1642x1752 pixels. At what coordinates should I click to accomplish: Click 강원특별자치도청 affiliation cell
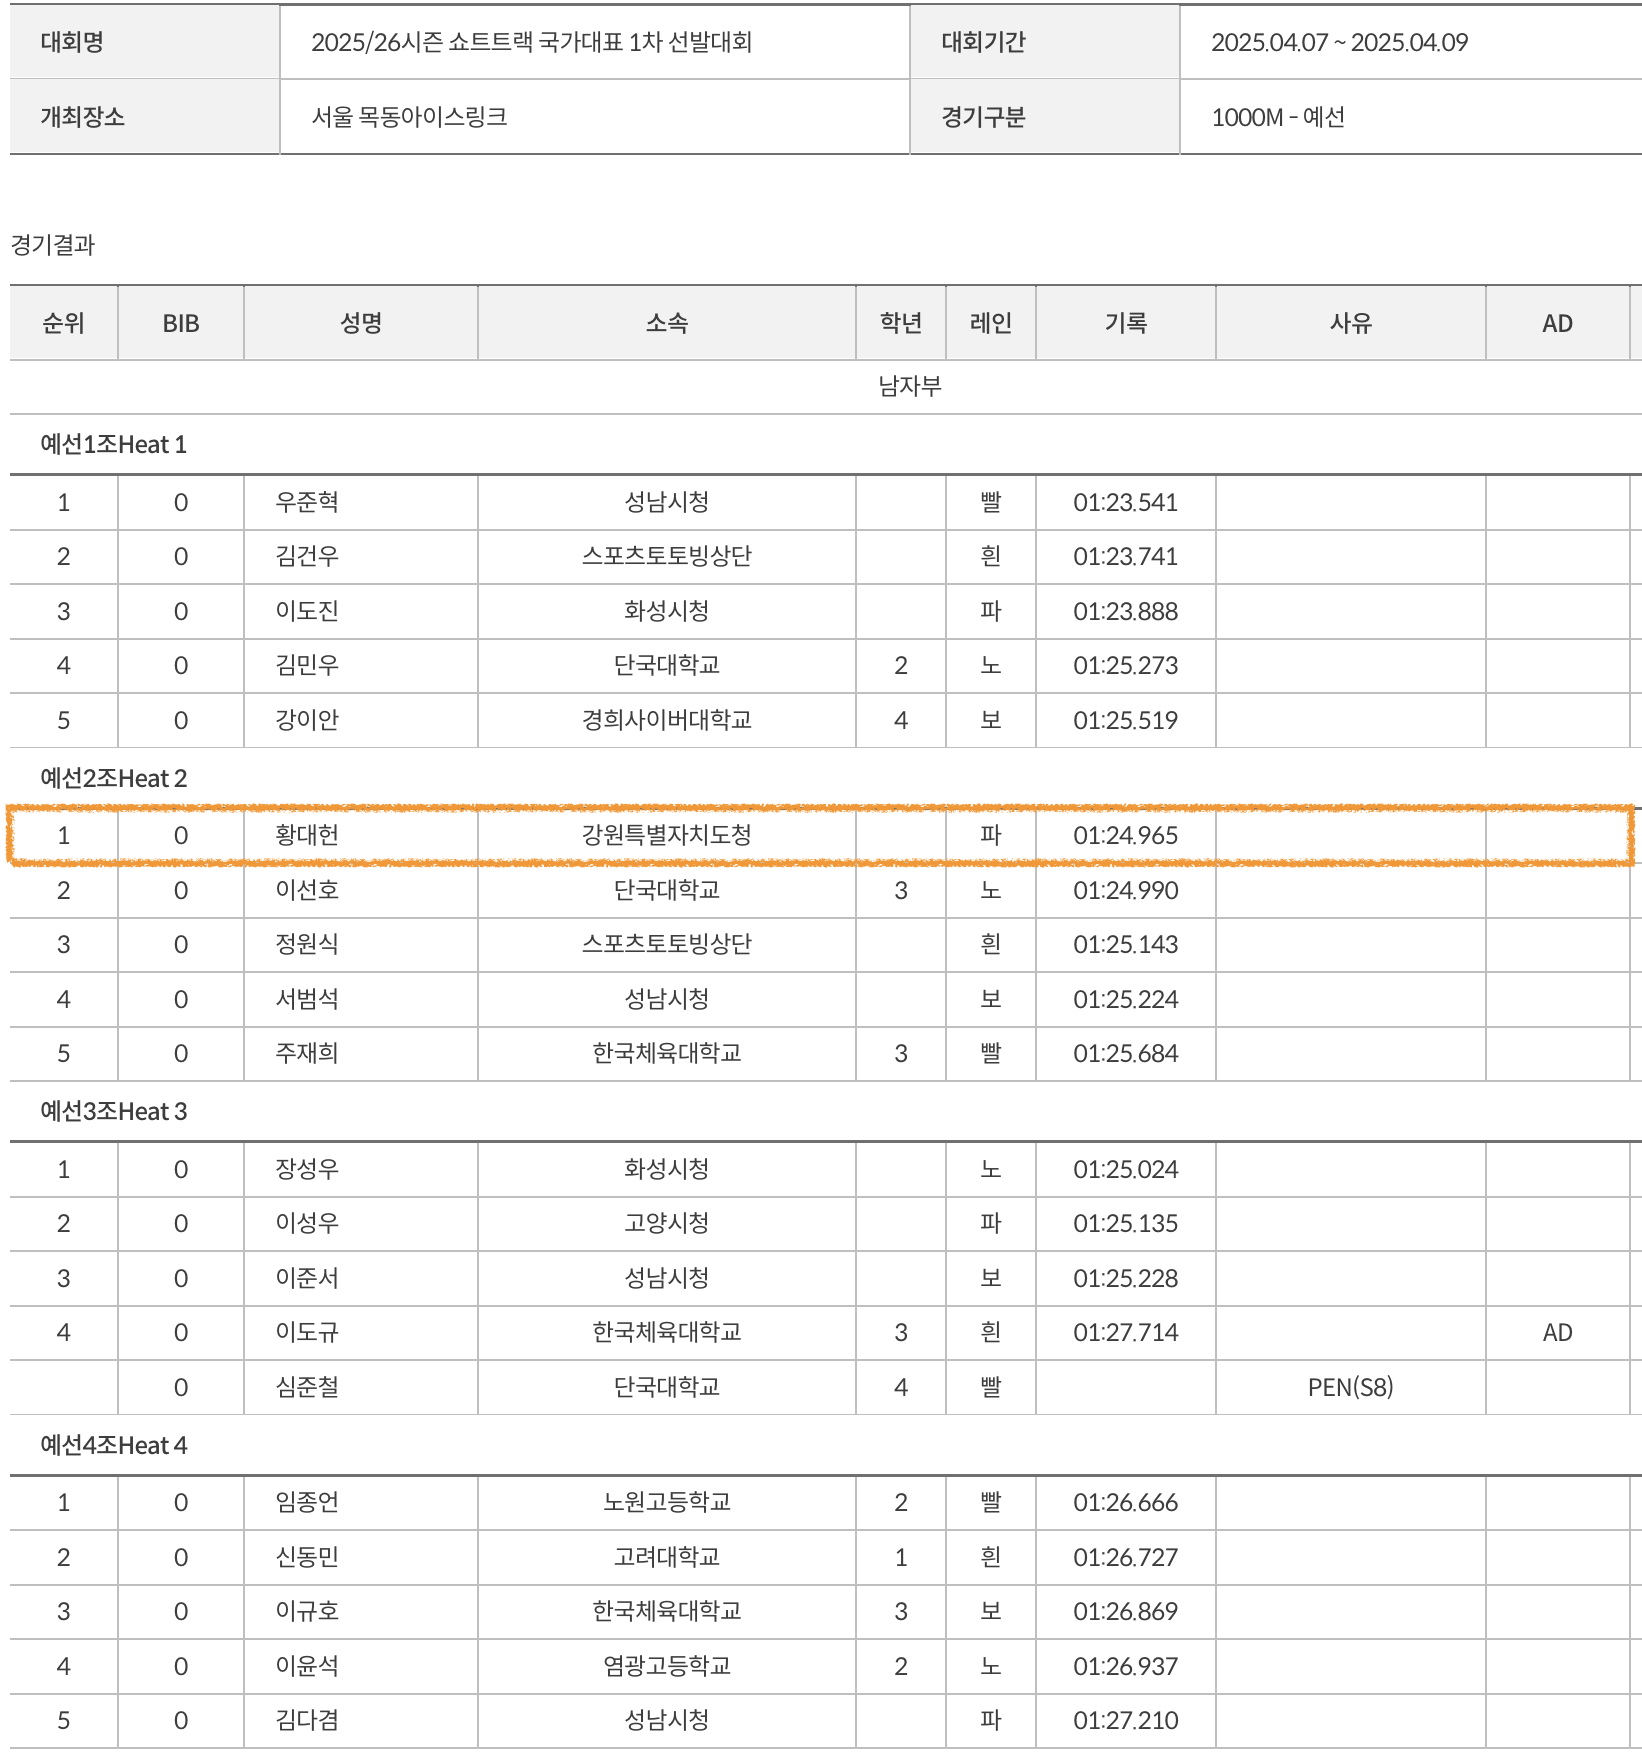(x=666, y=835)
